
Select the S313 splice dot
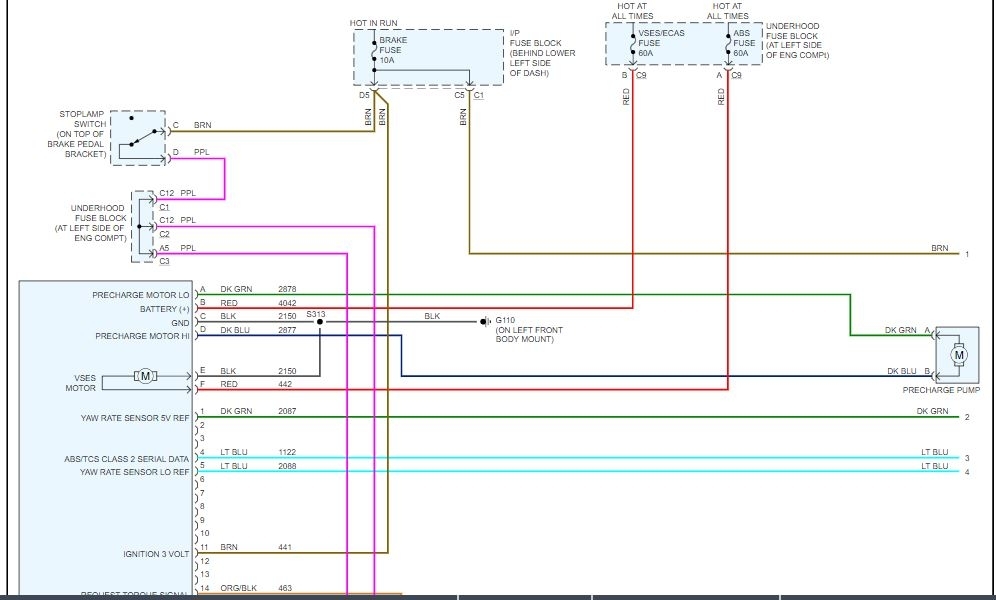pyautogui.click(x=320, y=322)
